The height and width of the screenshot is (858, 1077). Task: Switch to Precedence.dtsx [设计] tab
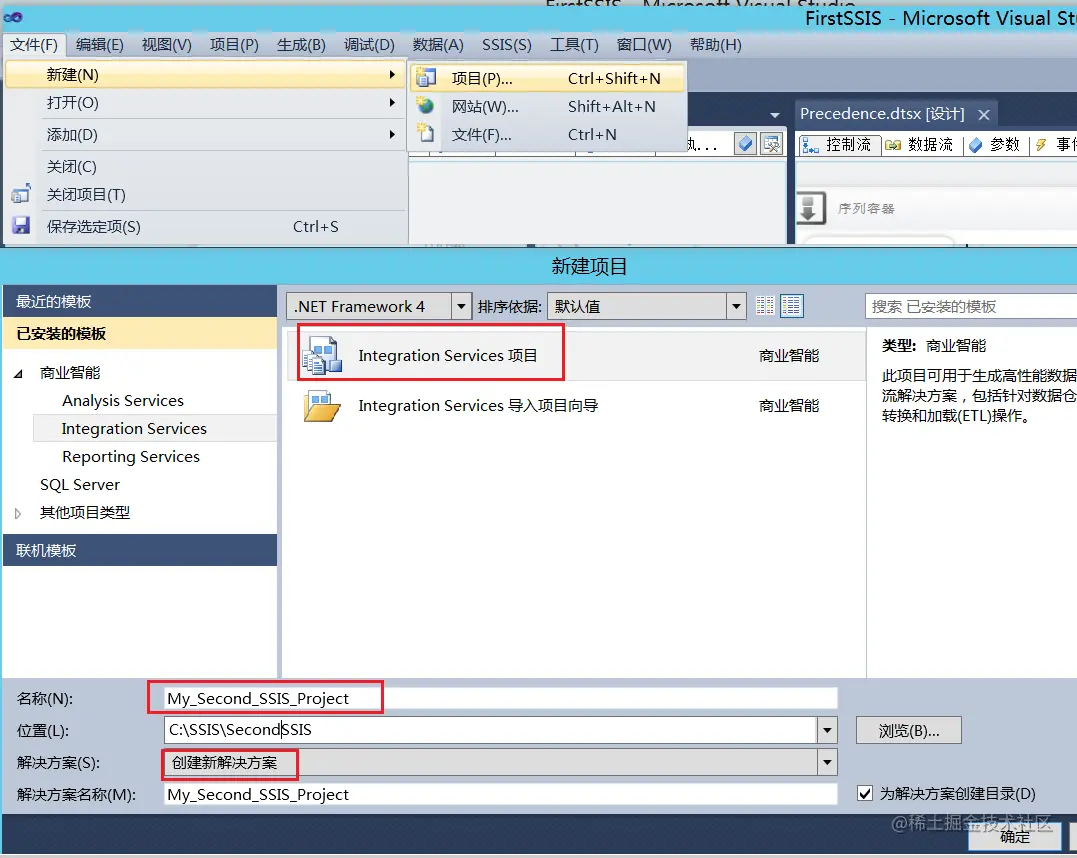(x=882, y=114)
